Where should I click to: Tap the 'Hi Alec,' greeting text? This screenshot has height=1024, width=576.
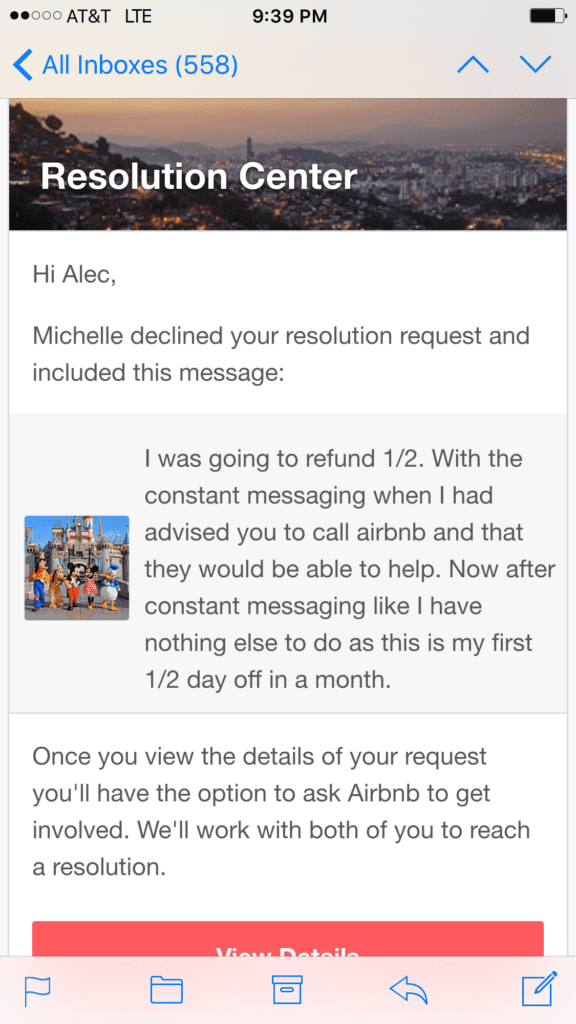coord(74,275)
